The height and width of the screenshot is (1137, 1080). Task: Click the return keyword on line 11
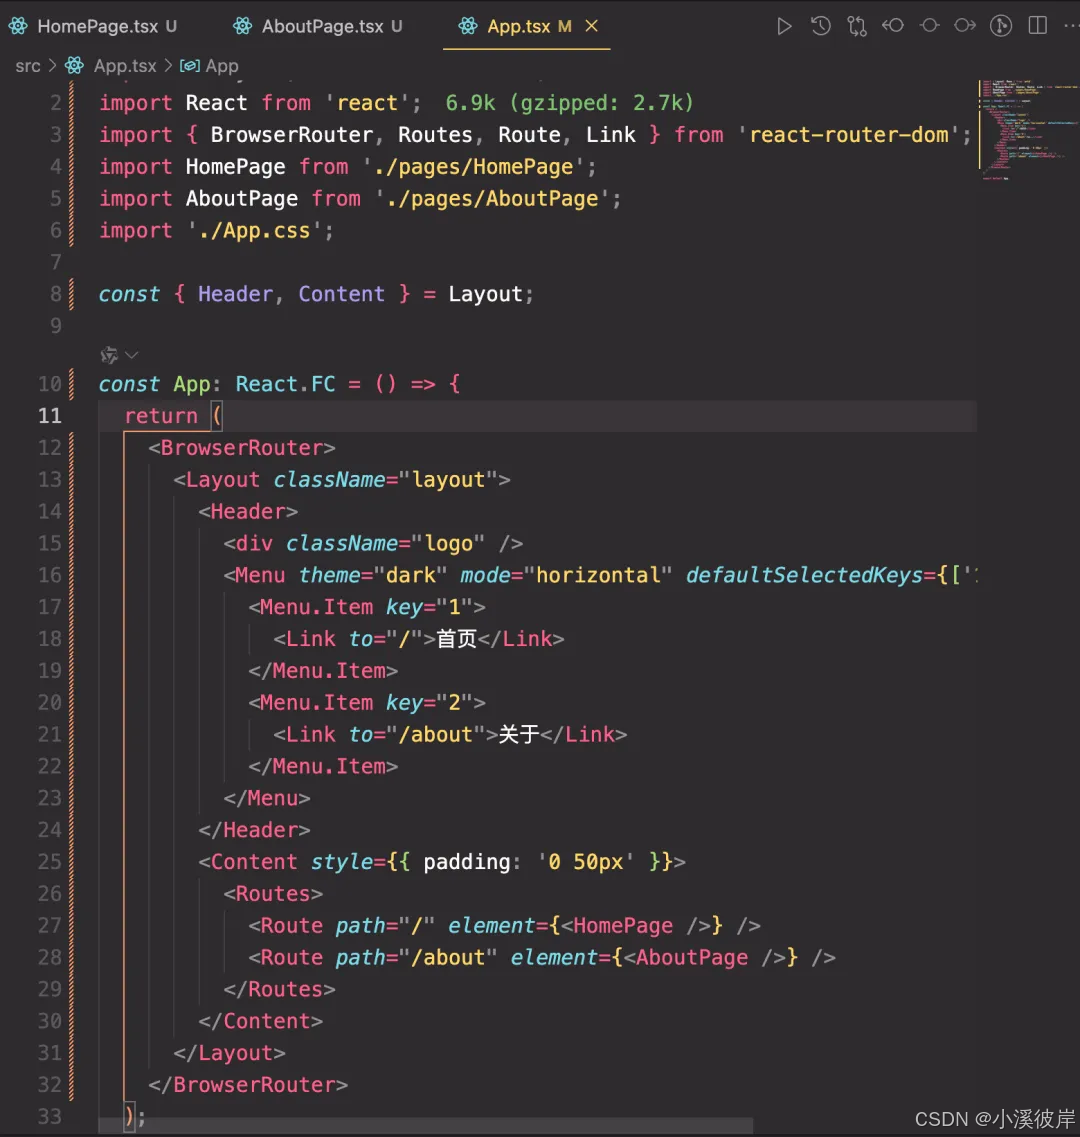pyautogui.click(x=161, y=415)
